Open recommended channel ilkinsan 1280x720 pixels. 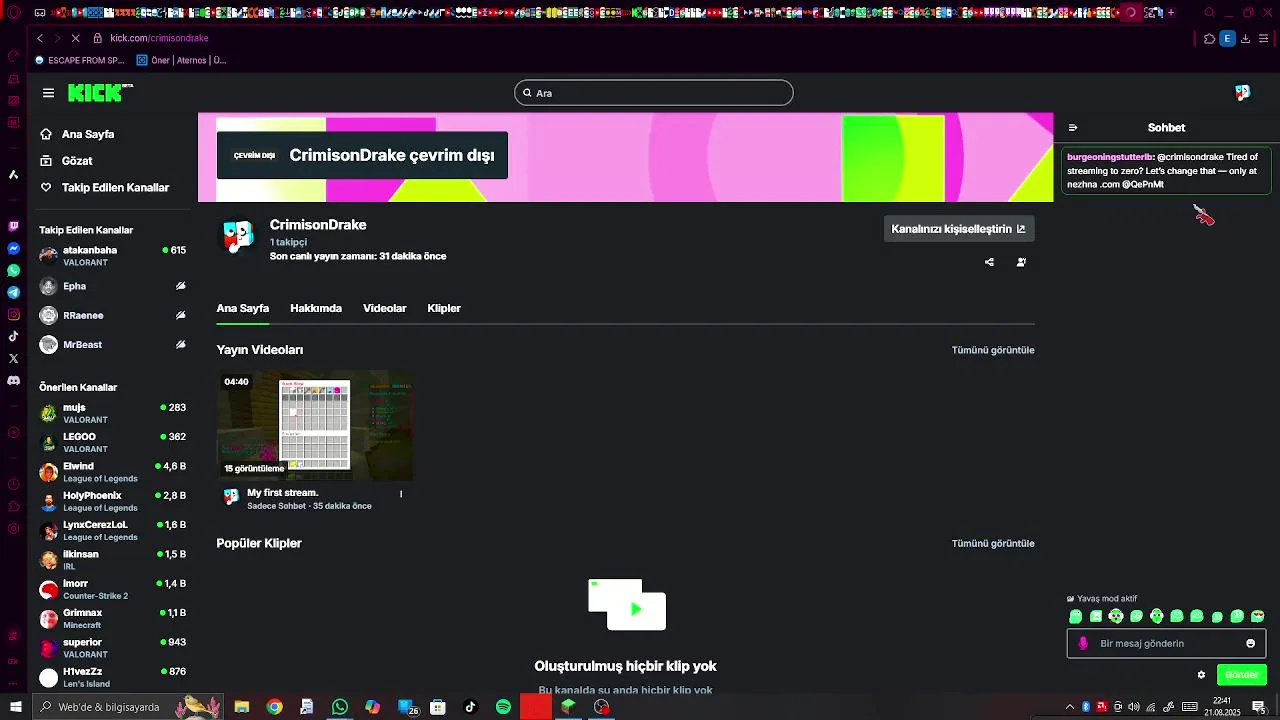click(112, 560)
